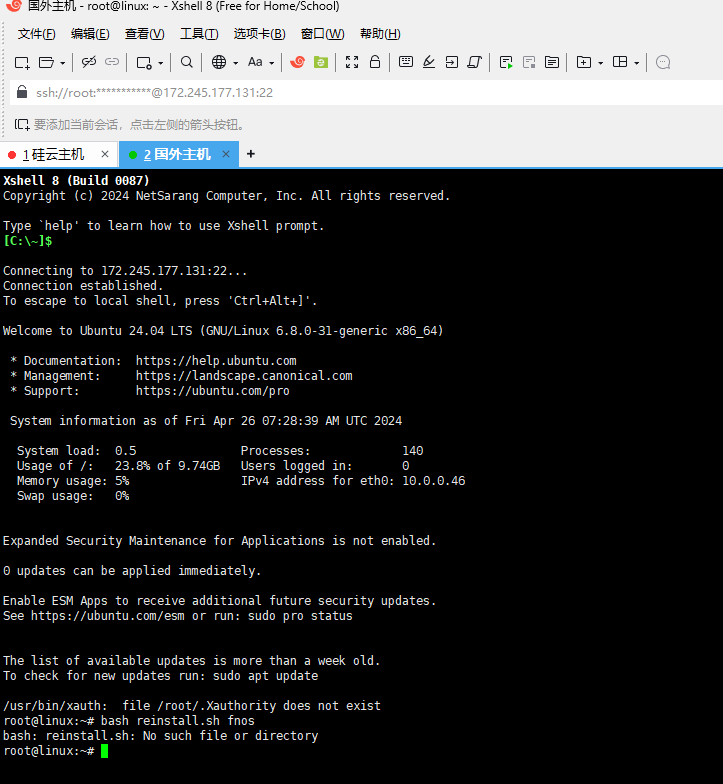Switch to the 硅云主机 tab
The height and width of the screenshot is (784, 723).
click(x=58, y=154)
